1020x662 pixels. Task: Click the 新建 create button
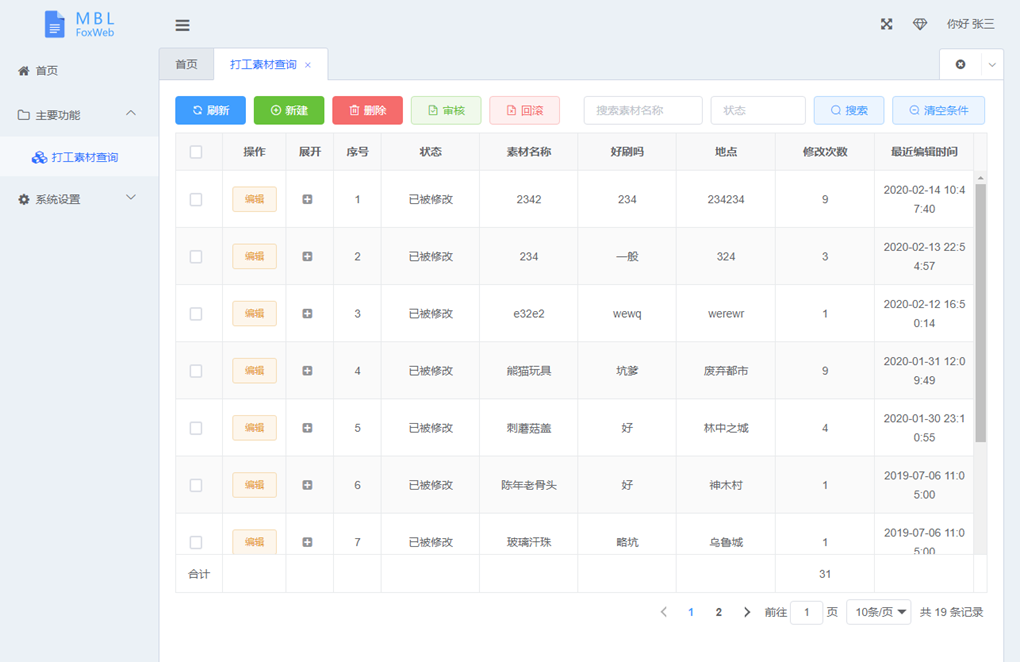(x=289, y=111)
